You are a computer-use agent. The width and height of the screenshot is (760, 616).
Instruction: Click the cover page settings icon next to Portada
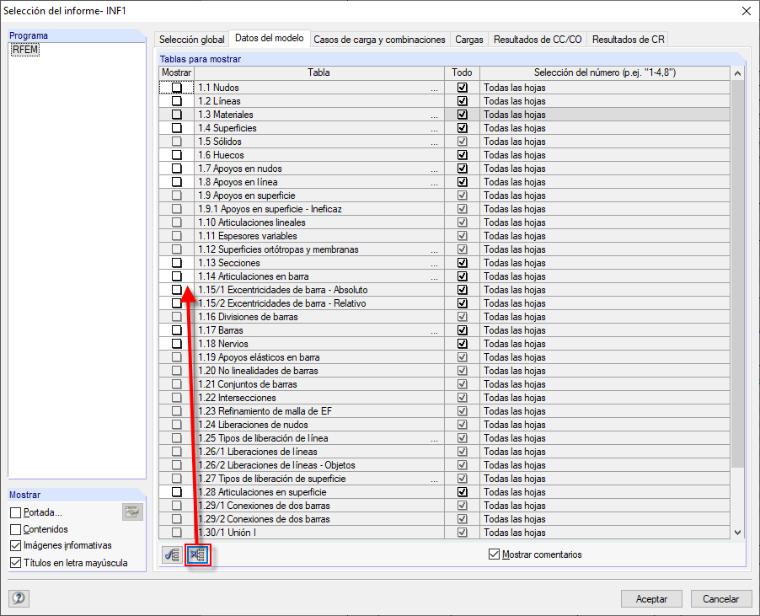coord(132,512)
